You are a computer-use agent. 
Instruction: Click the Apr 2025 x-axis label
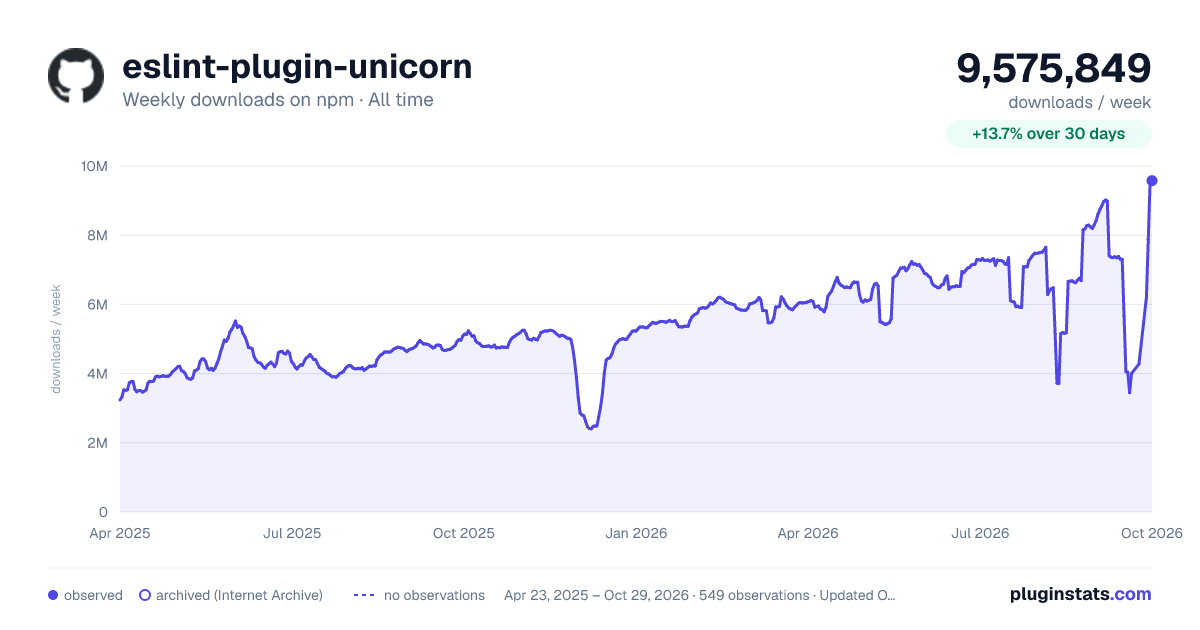pos(120,533)
